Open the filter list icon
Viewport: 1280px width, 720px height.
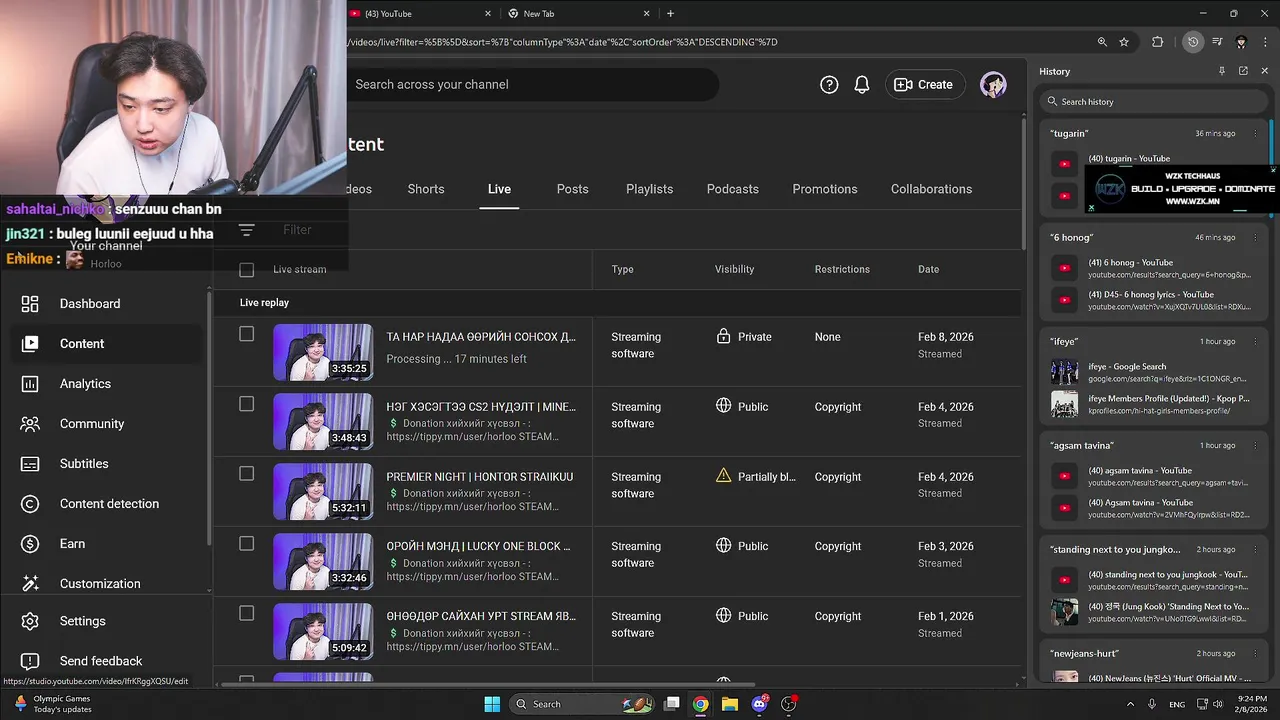247,230
